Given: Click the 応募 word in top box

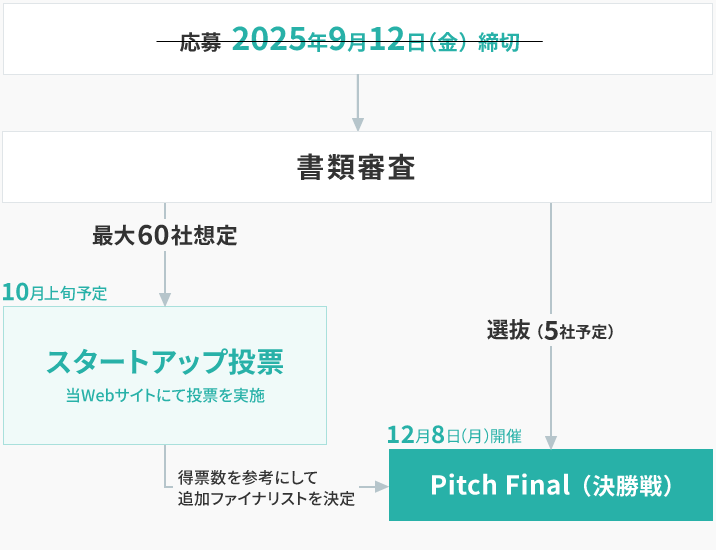Looking at the screenshot, I should [200, 42].
